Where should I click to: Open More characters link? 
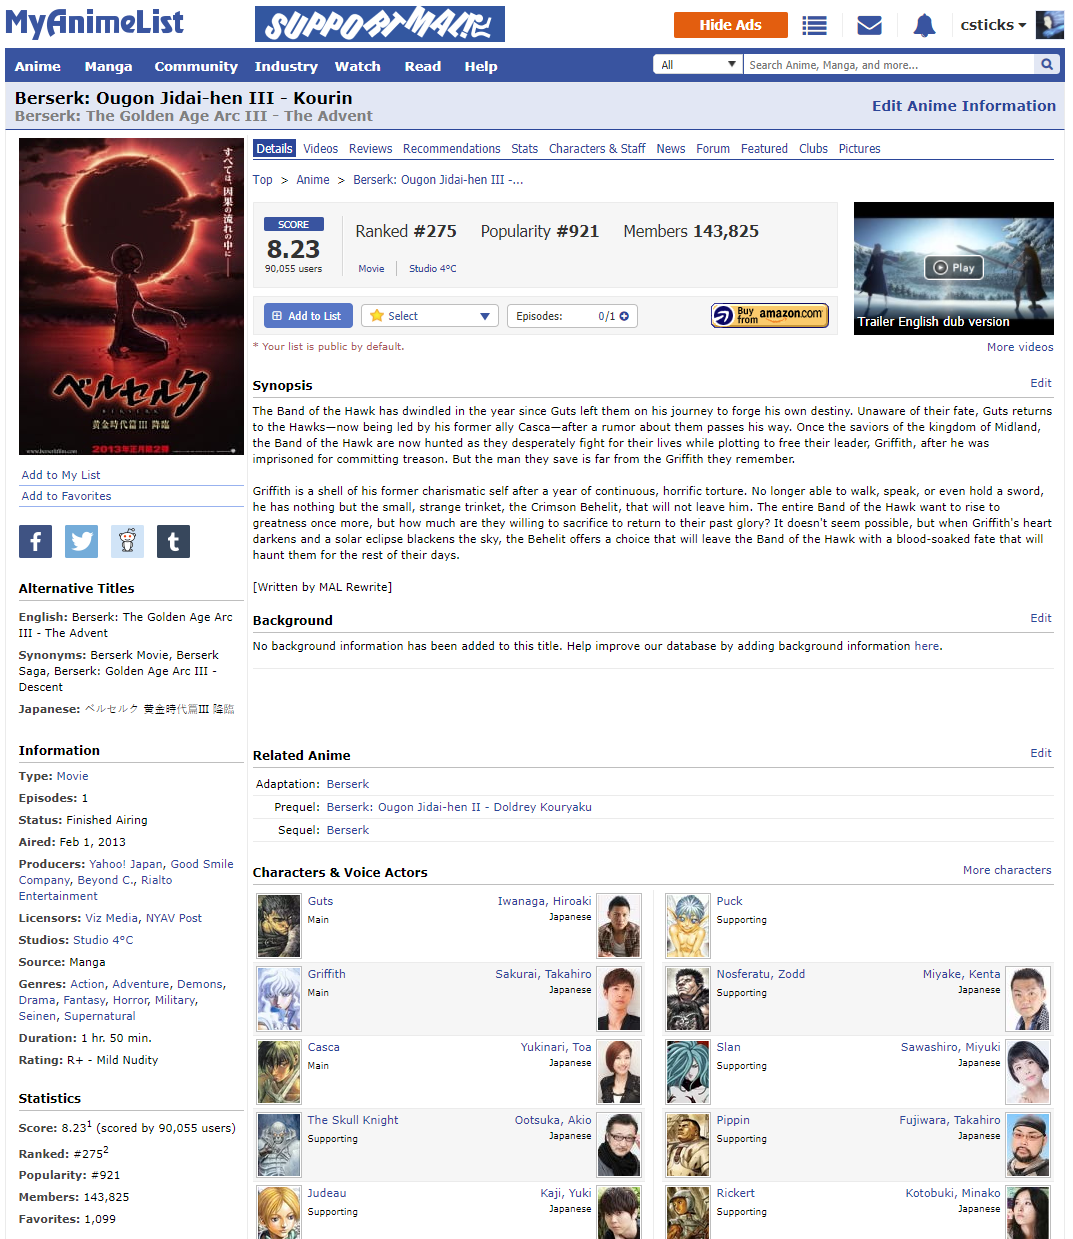coord(1007,870)
